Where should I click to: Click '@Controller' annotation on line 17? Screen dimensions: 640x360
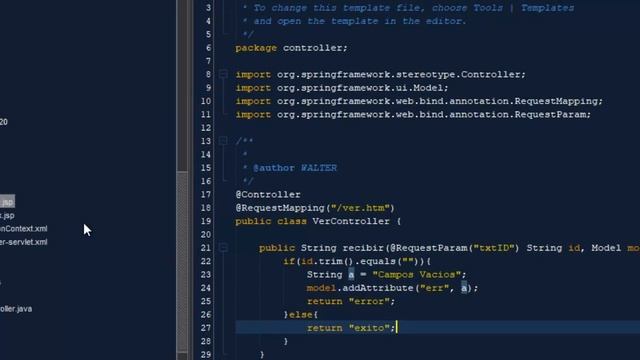click(268, 195)
